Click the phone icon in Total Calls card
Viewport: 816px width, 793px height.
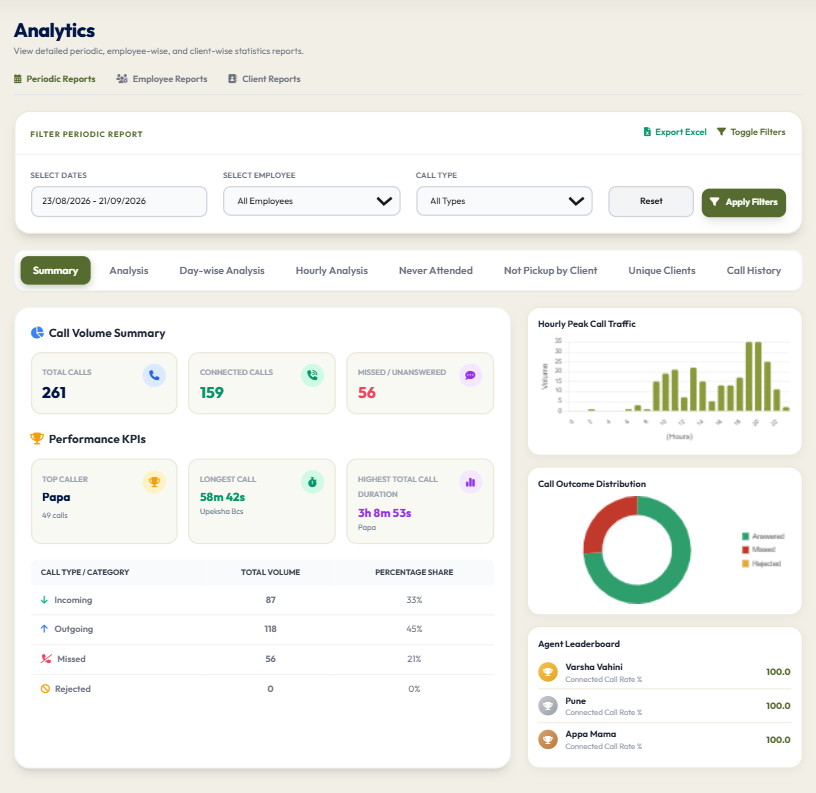[154, 375]
